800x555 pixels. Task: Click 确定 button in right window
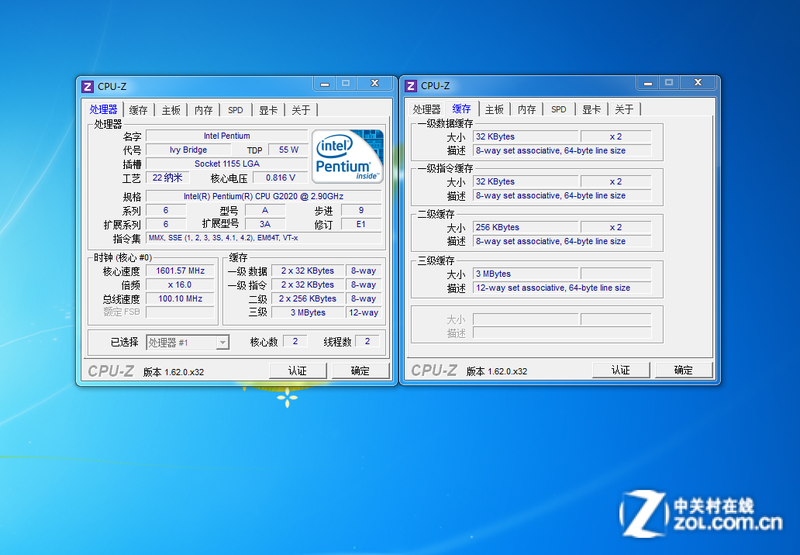[683, 370]
